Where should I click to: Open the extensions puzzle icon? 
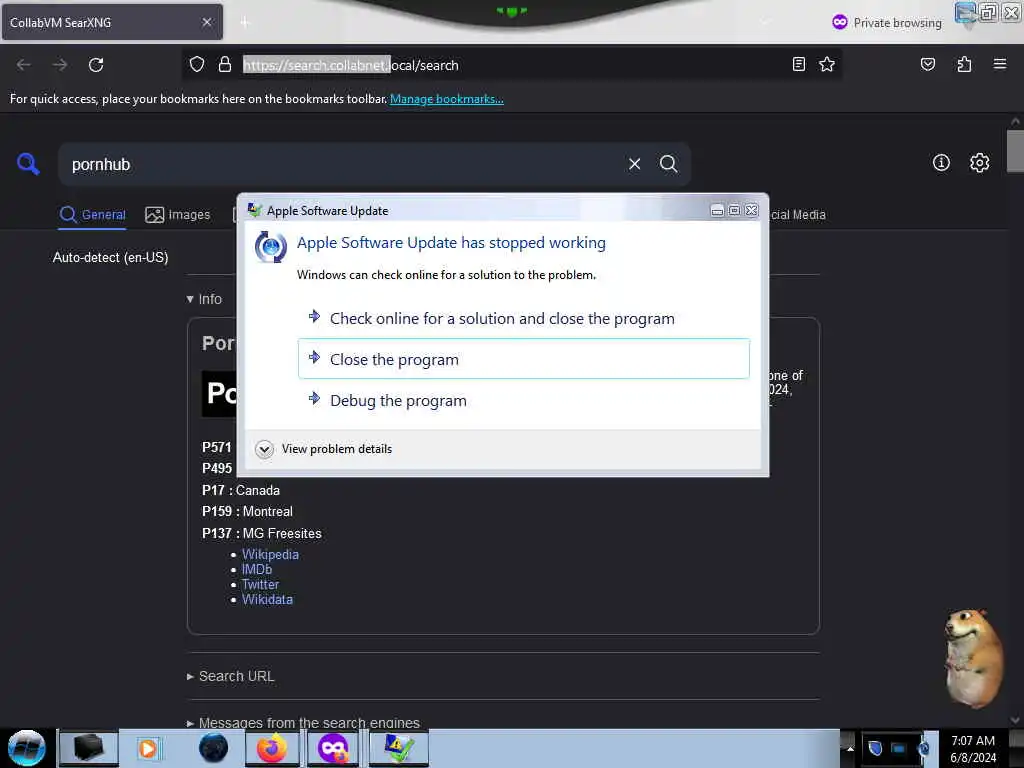click(964, 64)
